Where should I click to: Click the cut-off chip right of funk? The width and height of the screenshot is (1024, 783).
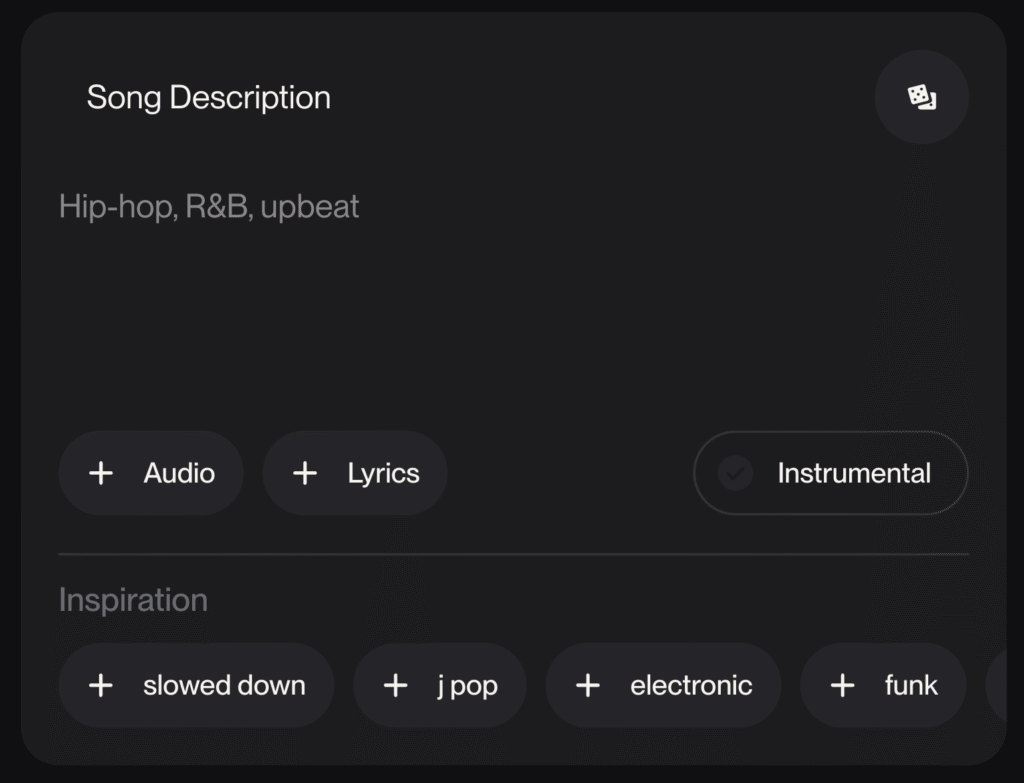(996, 685)
